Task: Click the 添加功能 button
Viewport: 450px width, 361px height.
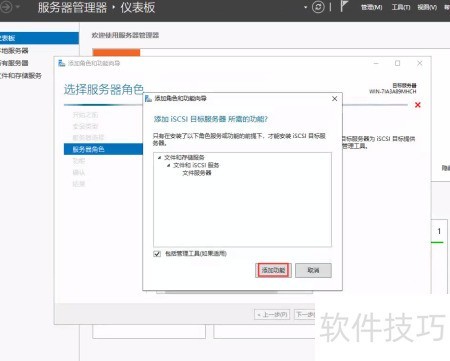Action: 273,270
